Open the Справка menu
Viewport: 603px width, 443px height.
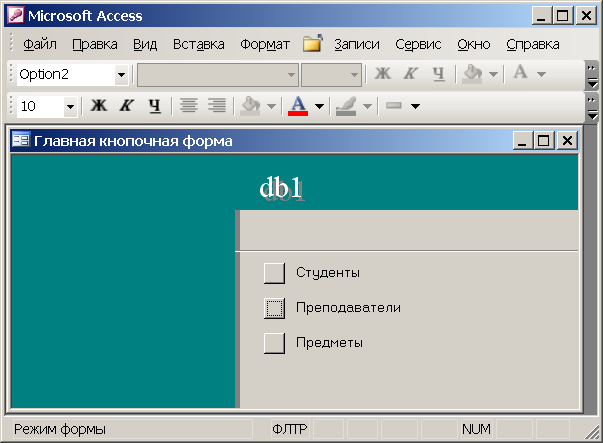pos(533,44)
